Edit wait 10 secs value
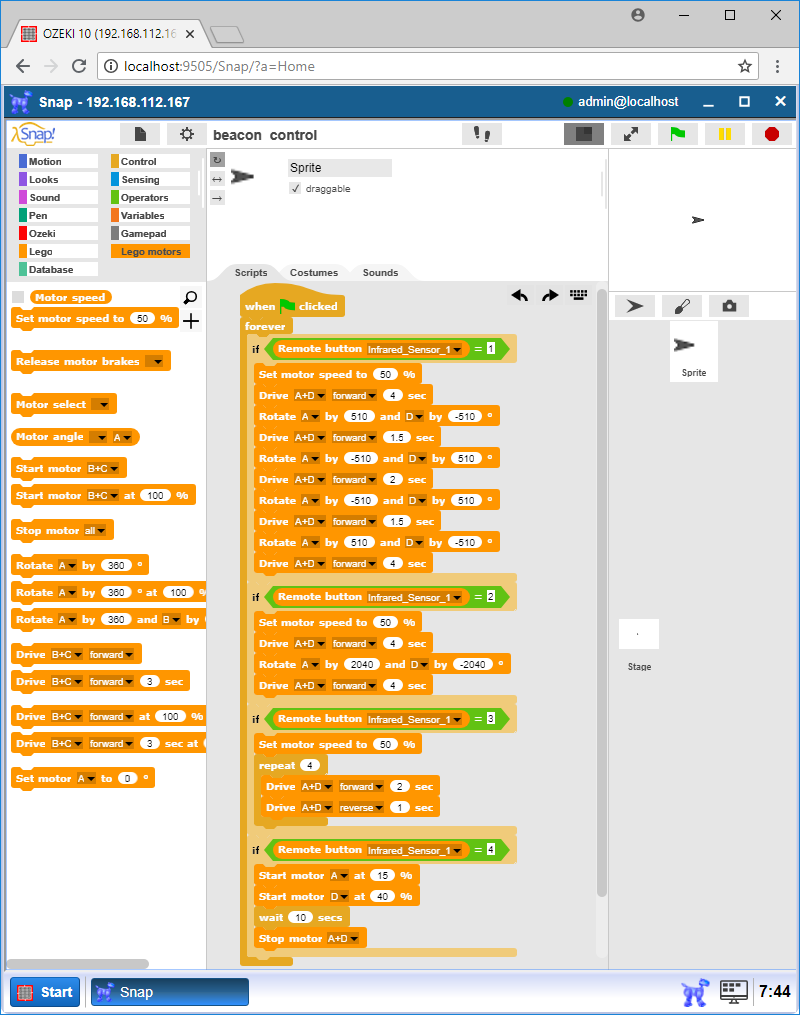The image size is (800, 1015). [300, 918]
